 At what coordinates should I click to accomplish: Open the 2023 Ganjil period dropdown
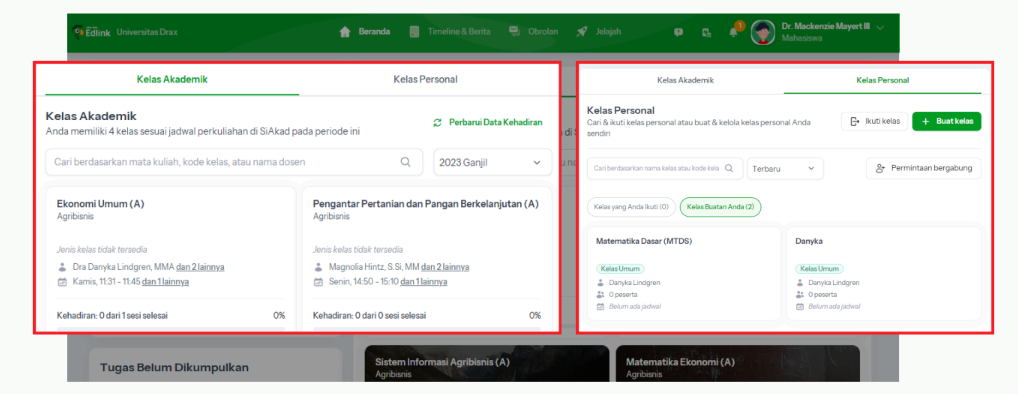492,162
